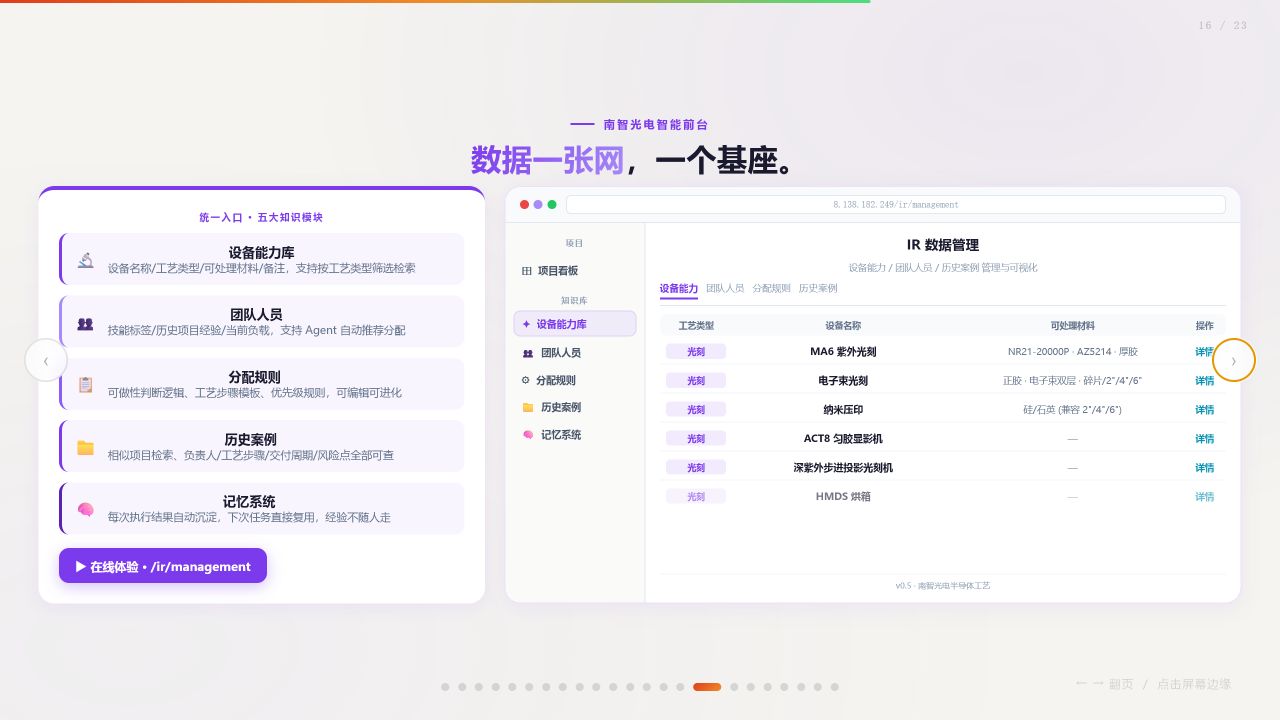Image resolution: width=1280 pixels, height=720 pixels.
Task: Click the microscope icon beside 设备能力库
Action: (x=86, y=260)
